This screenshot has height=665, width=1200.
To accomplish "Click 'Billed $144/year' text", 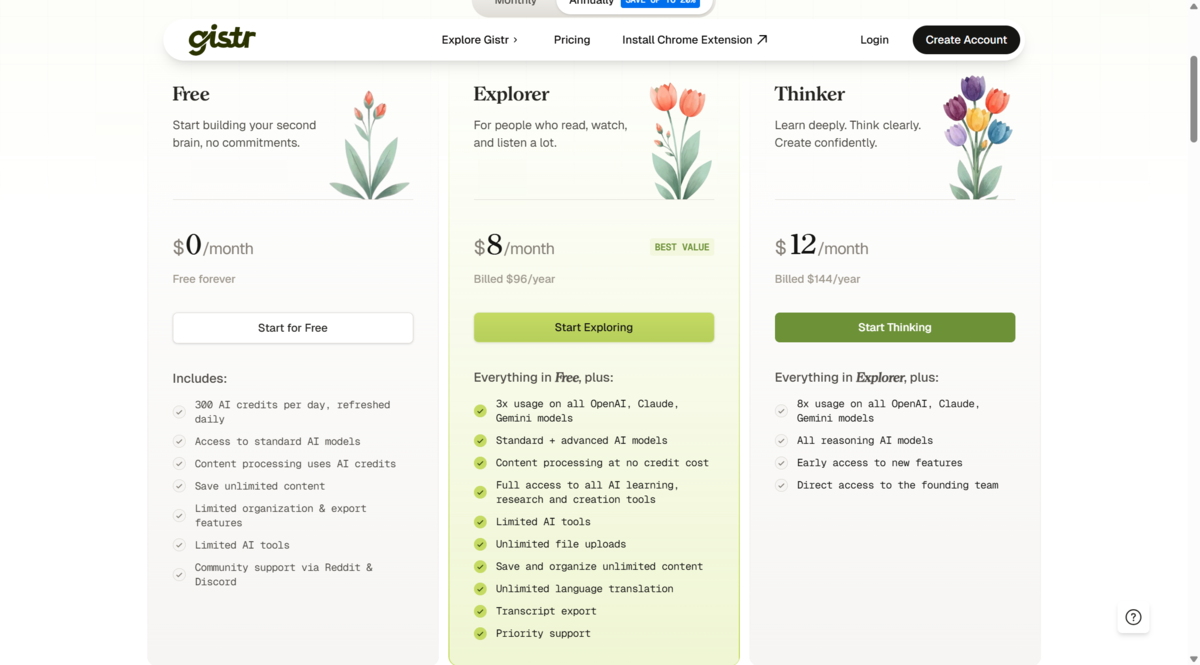I will [817, 279].
